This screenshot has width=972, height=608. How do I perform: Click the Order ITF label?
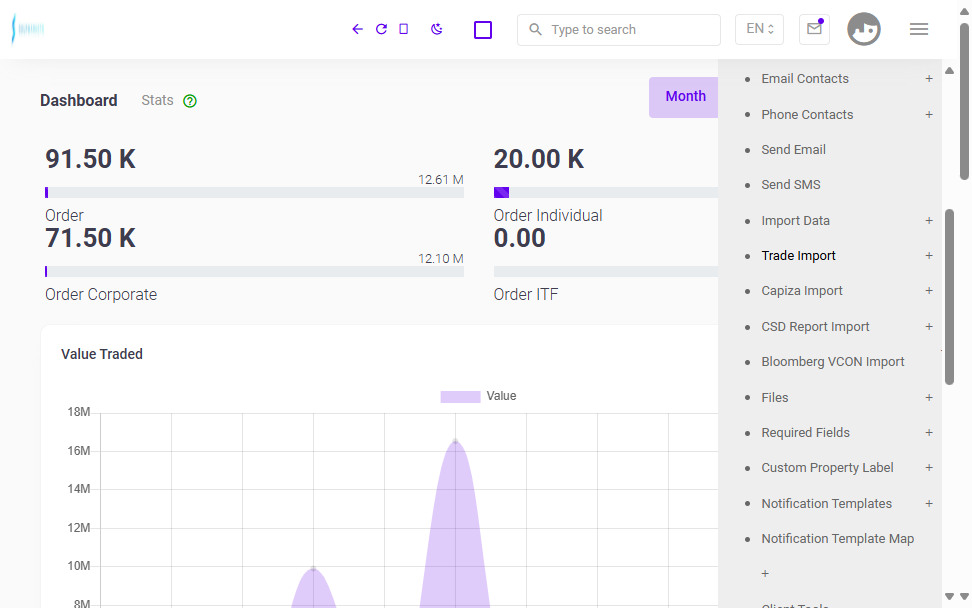pyautogui.click(x=526, y=294)
